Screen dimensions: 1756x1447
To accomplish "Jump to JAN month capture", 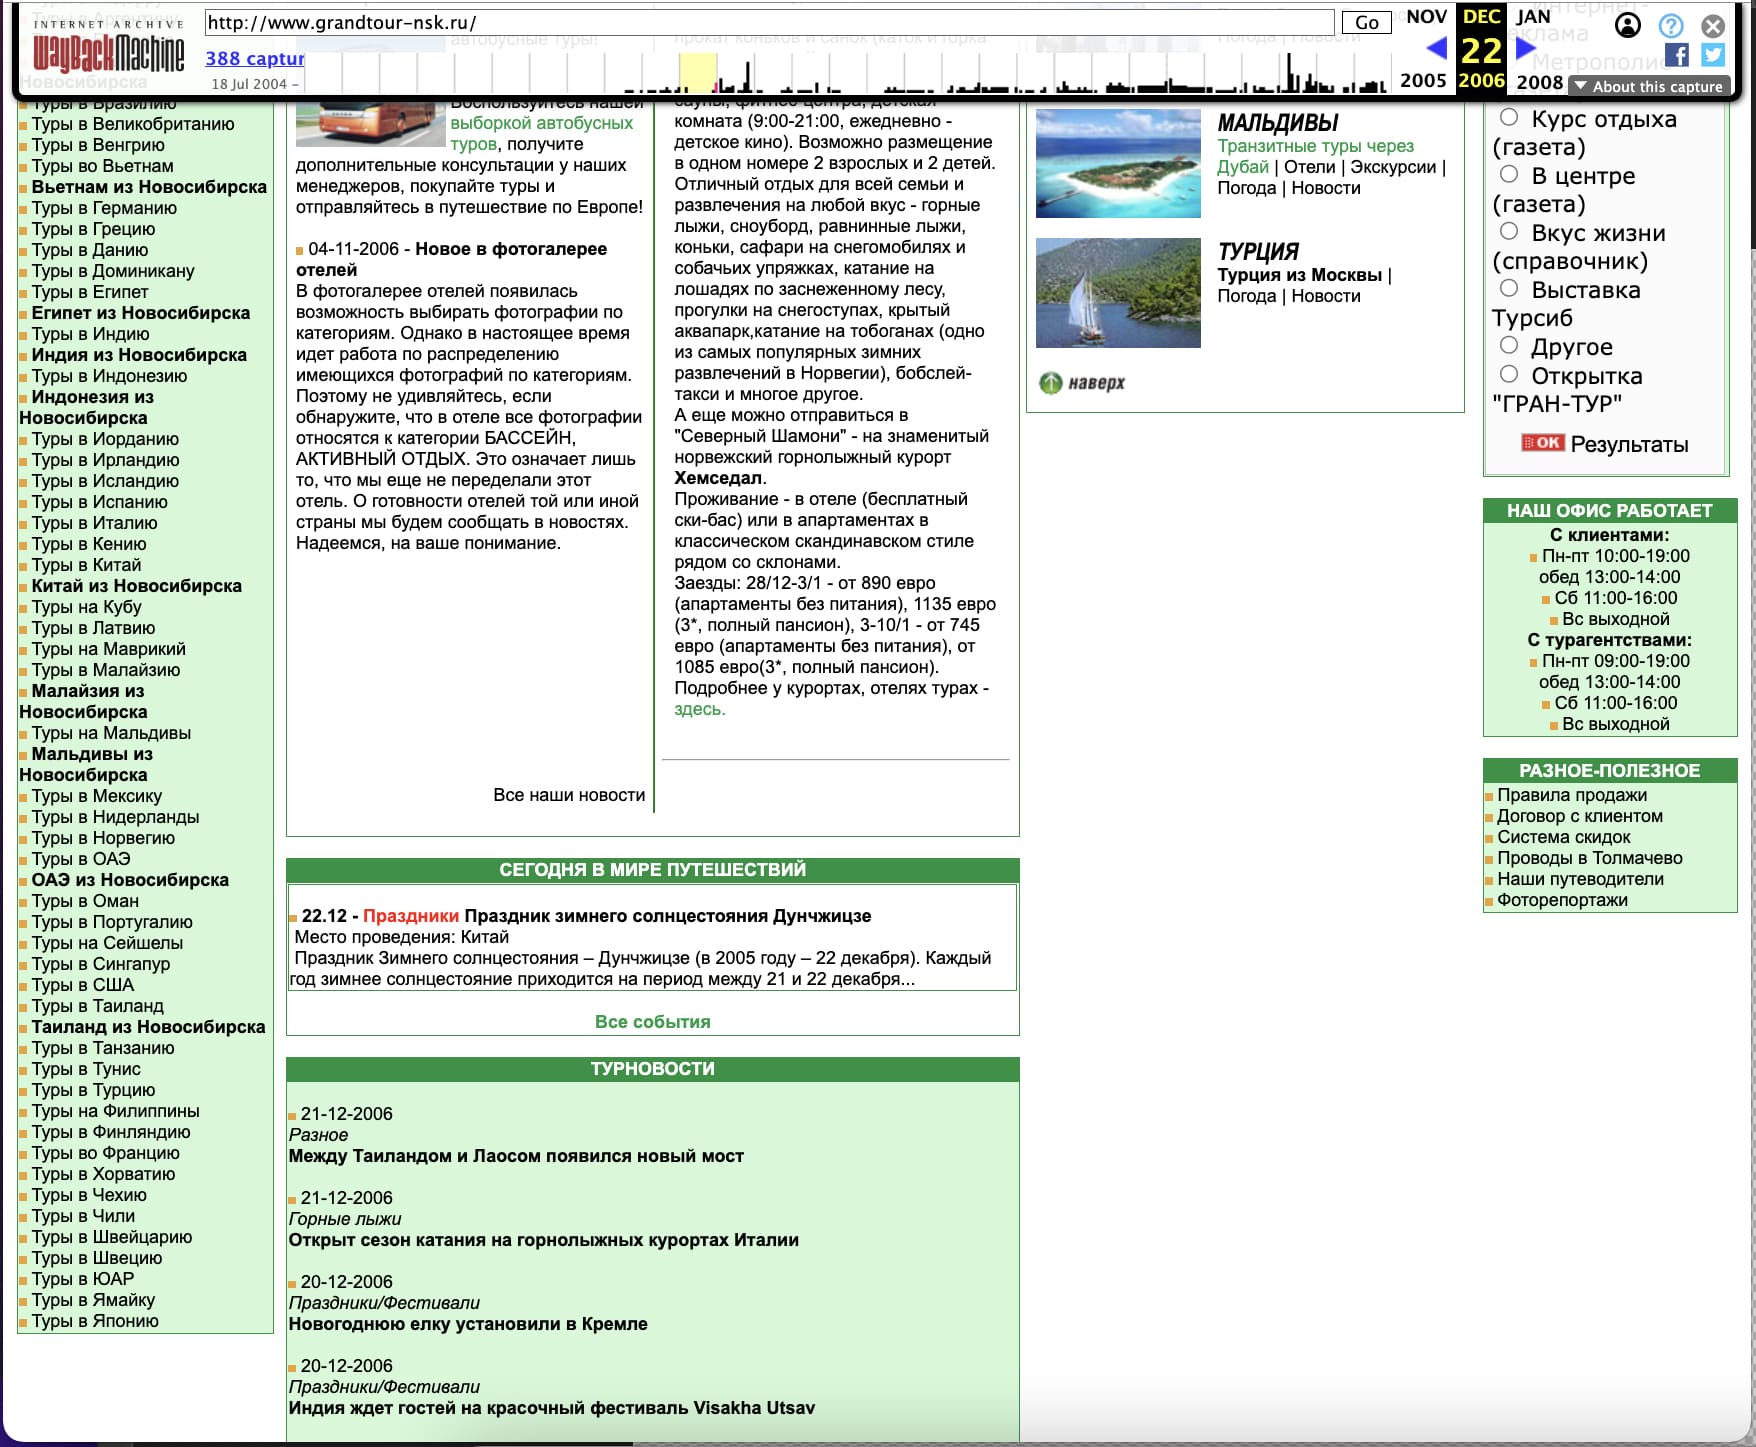I will coord(1533,17).
